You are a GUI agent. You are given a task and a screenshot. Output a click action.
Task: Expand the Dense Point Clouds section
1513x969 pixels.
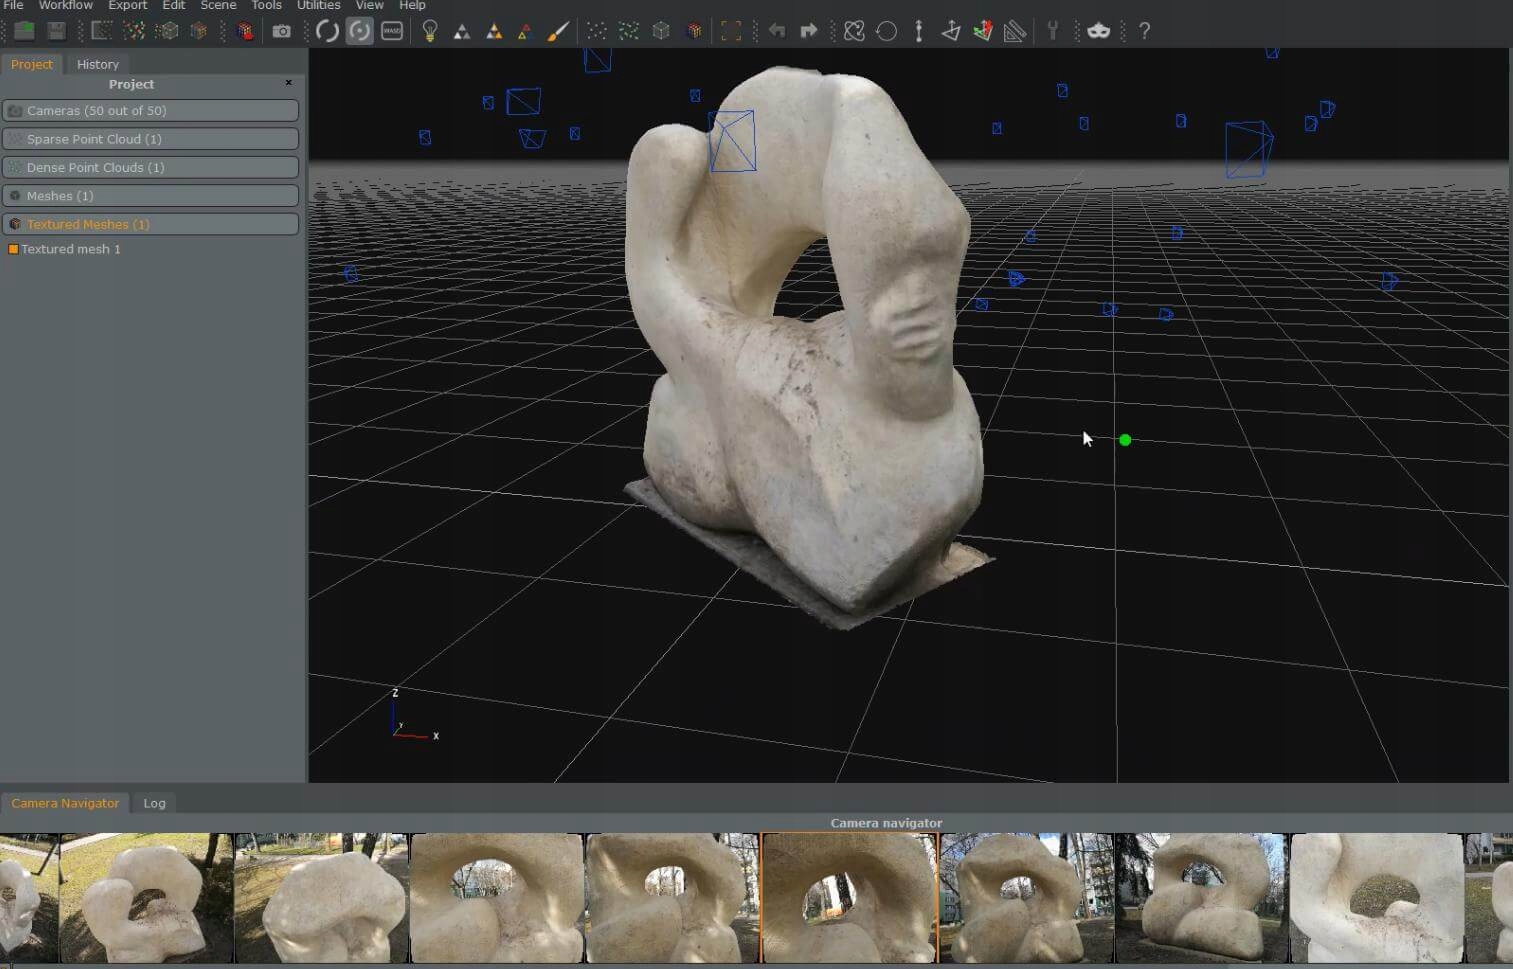coord(150,167)
